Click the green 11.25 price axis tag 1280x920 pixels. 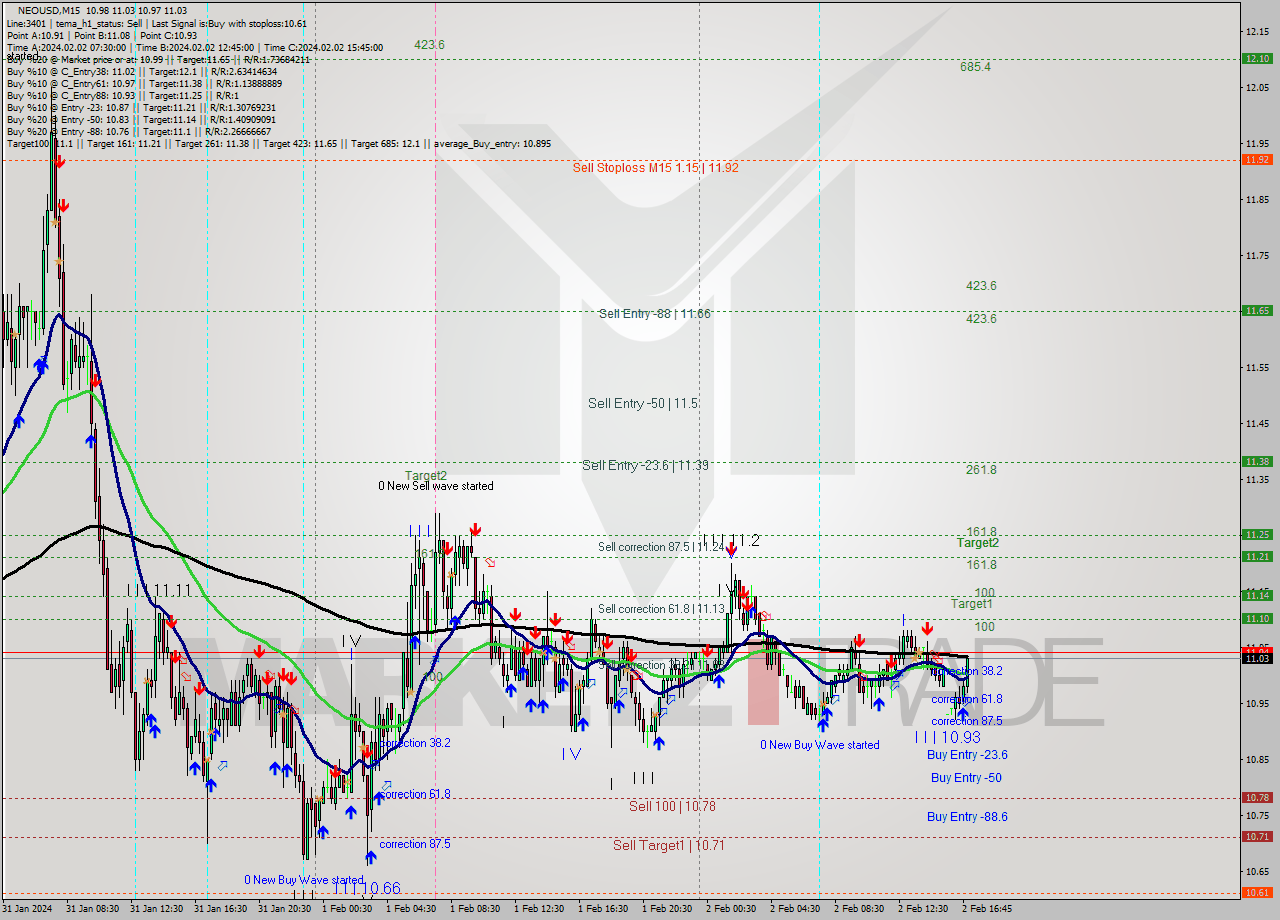click(x=1257, y=534)
